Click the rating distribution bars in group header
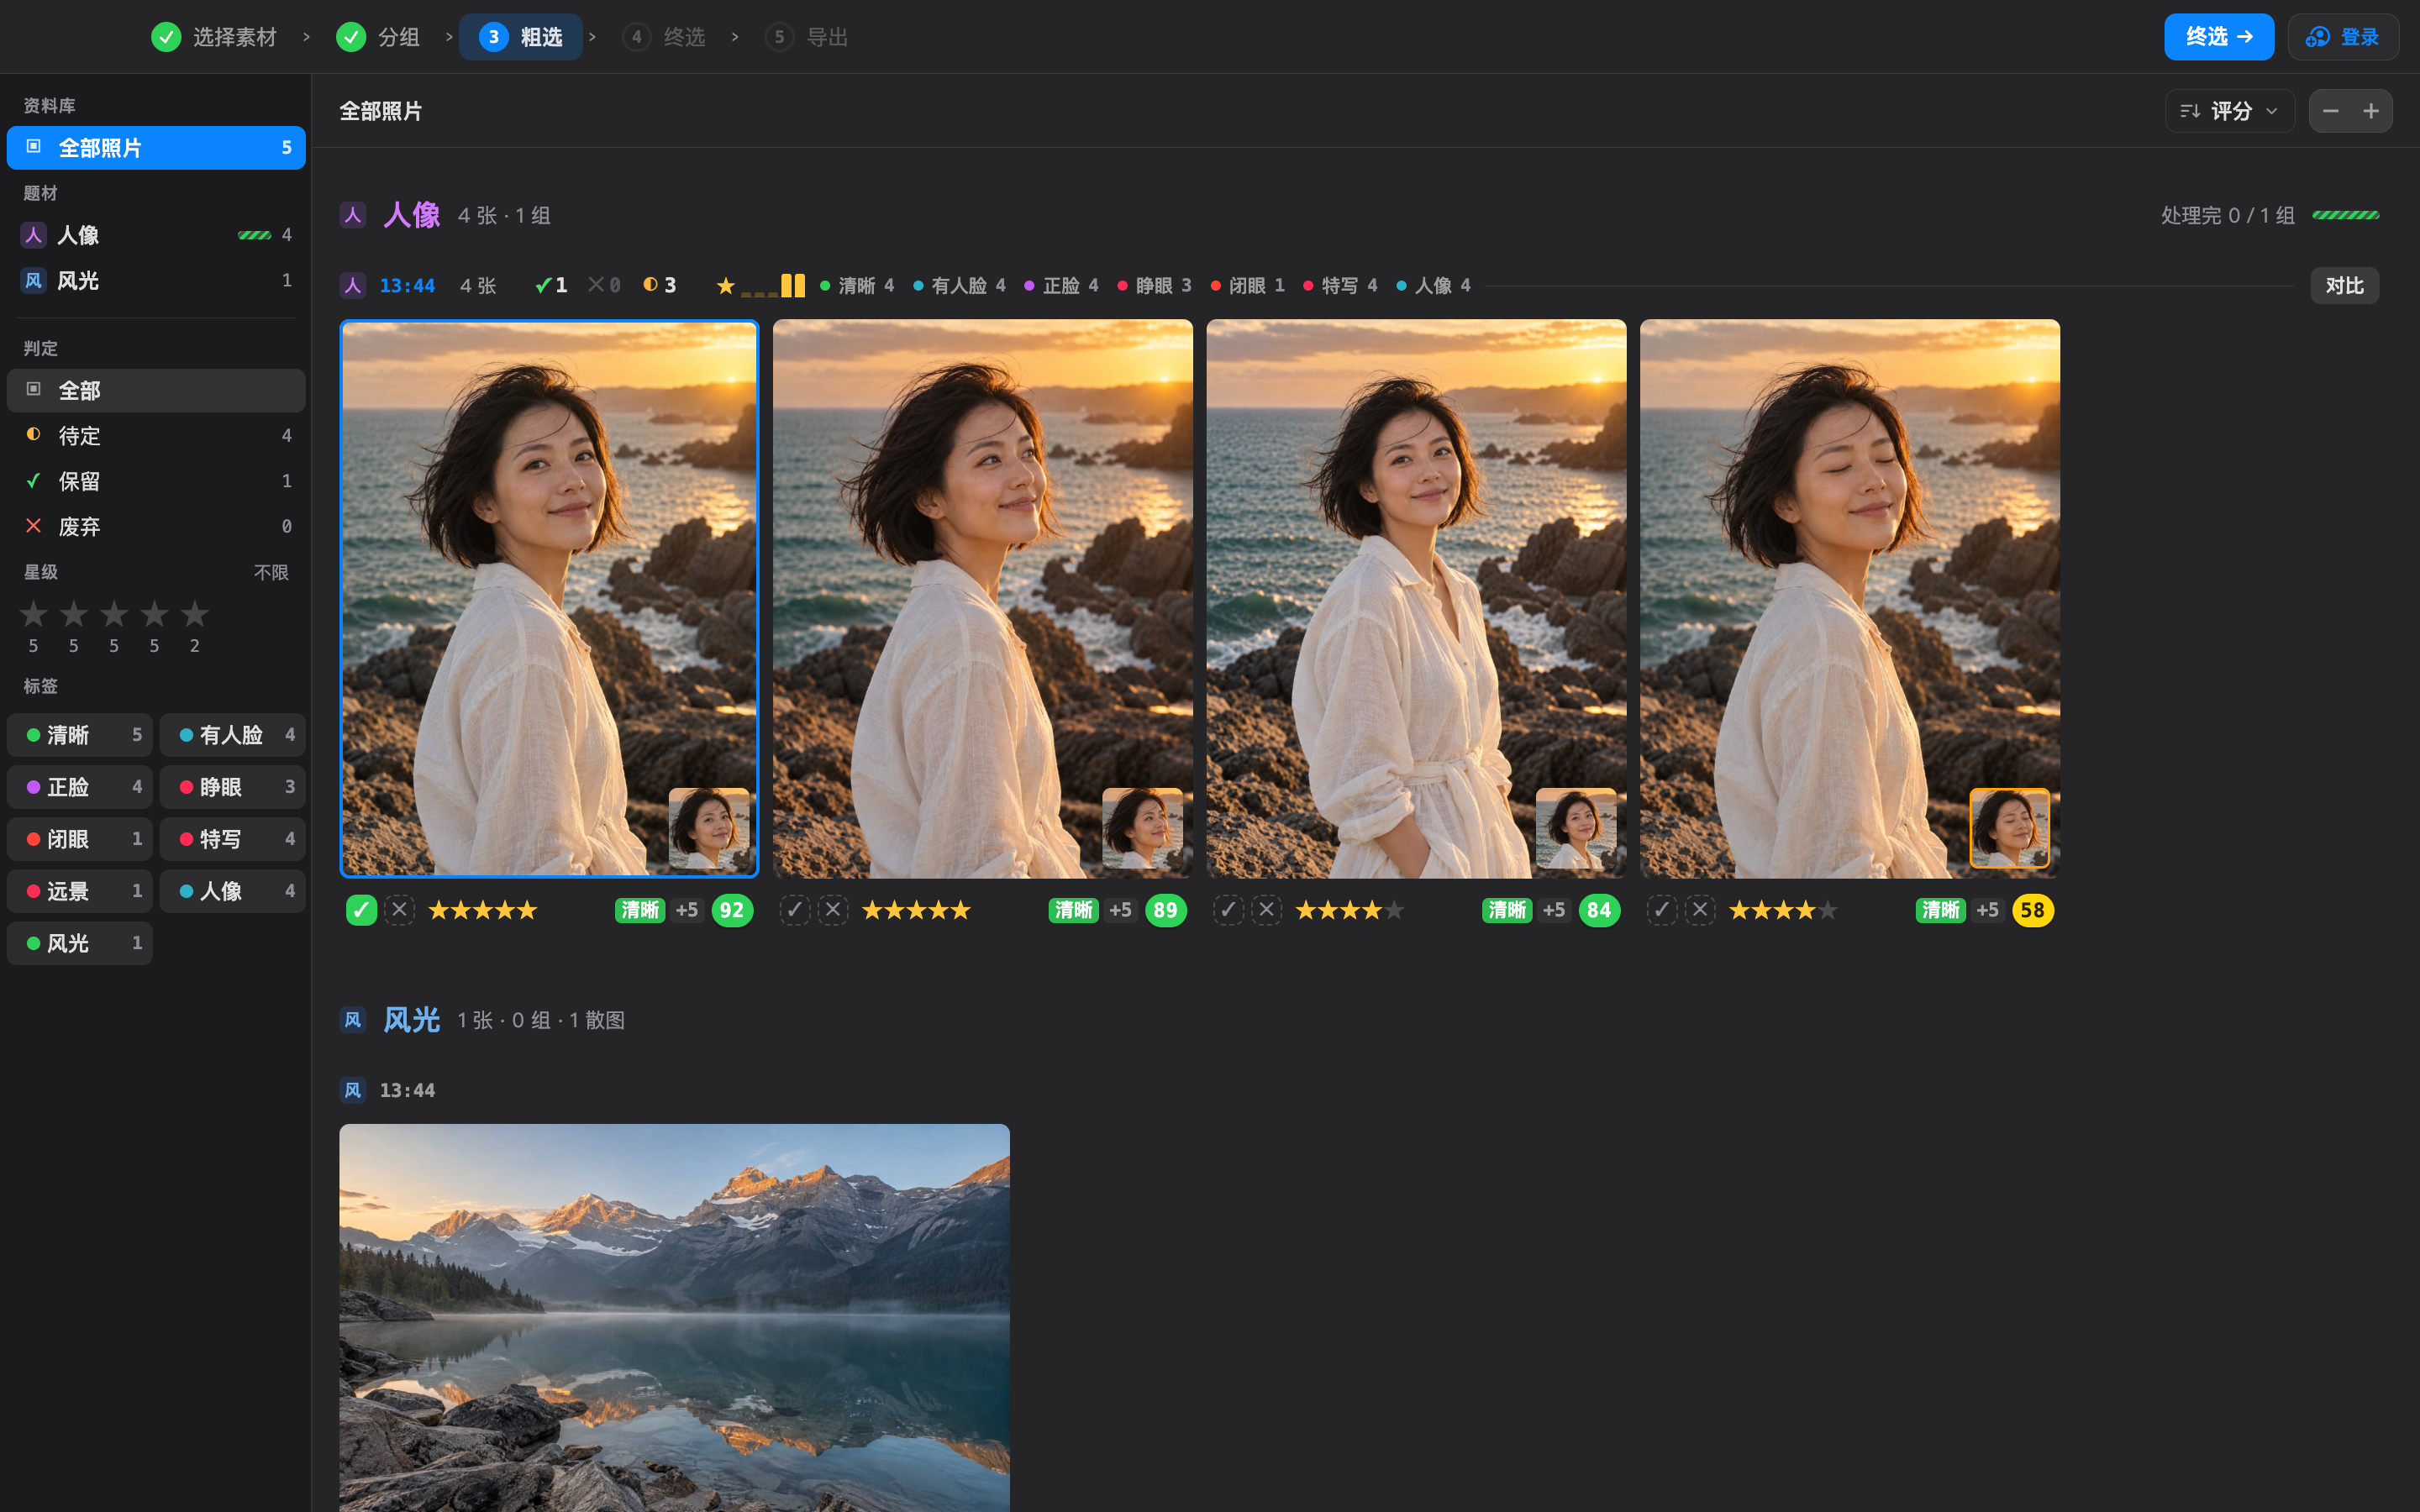 click(772, 286)
